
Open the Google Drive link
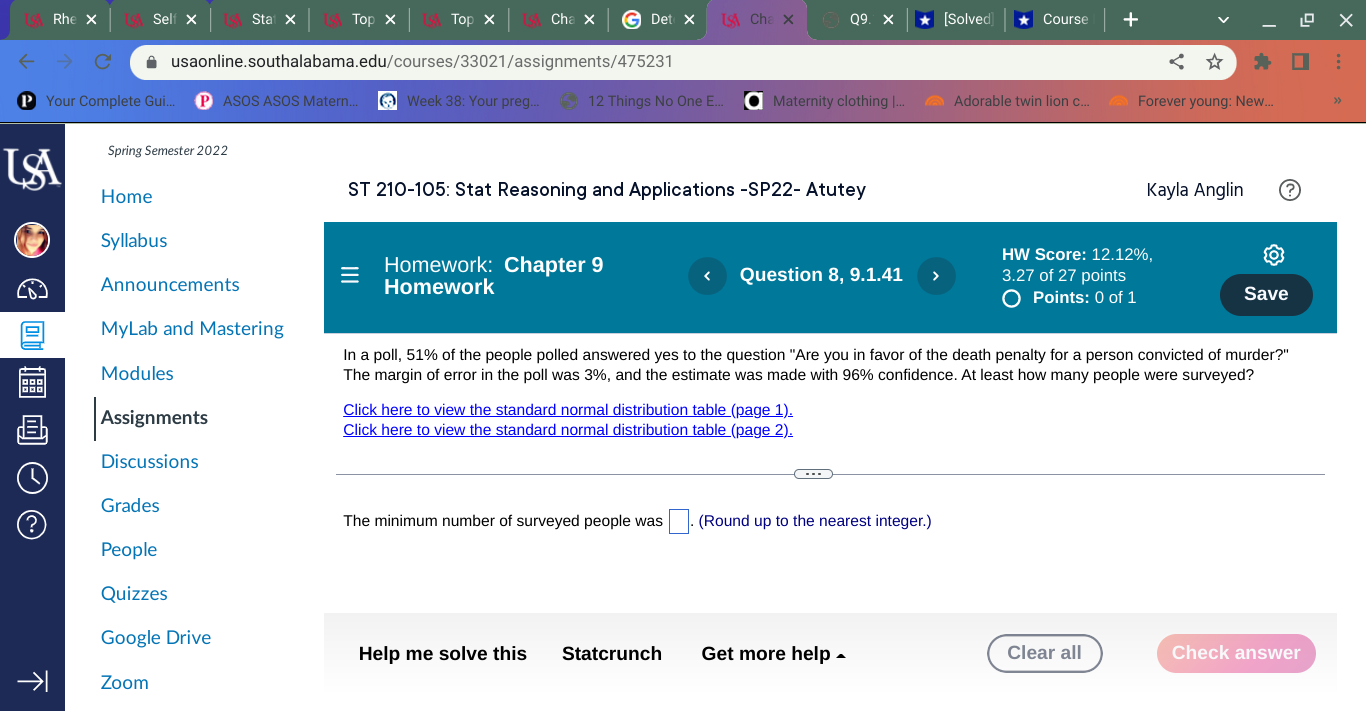point(156,637)
